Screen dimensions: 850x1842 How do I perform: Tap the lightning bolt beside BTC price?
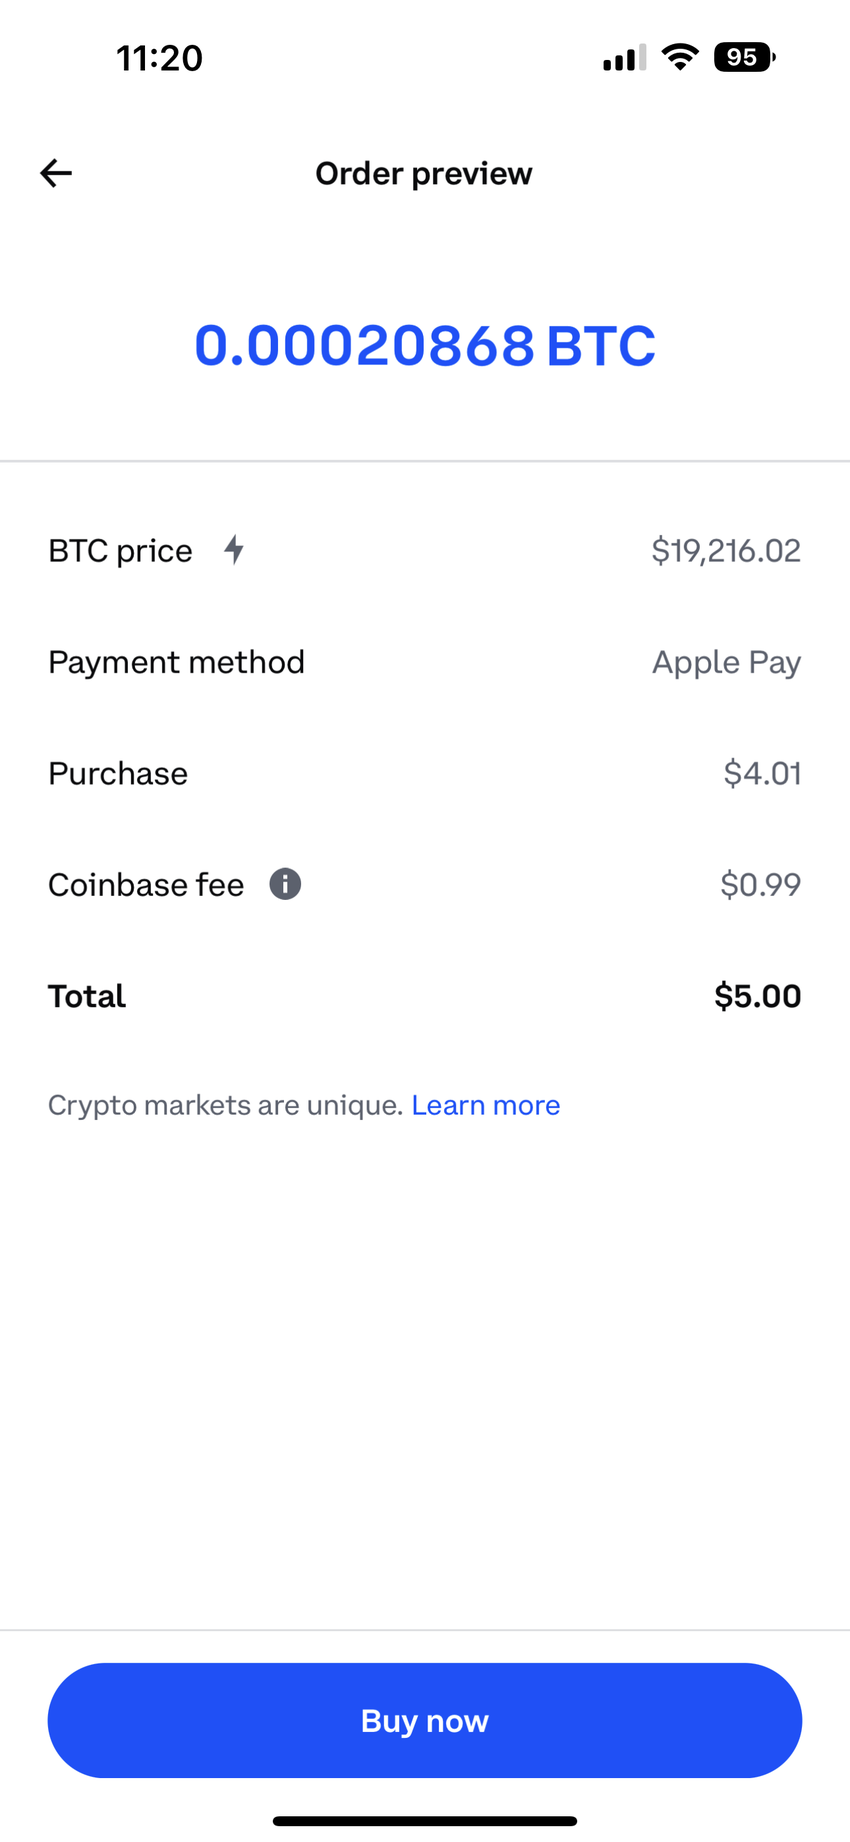pyautogui.click(x=234, y=549)
